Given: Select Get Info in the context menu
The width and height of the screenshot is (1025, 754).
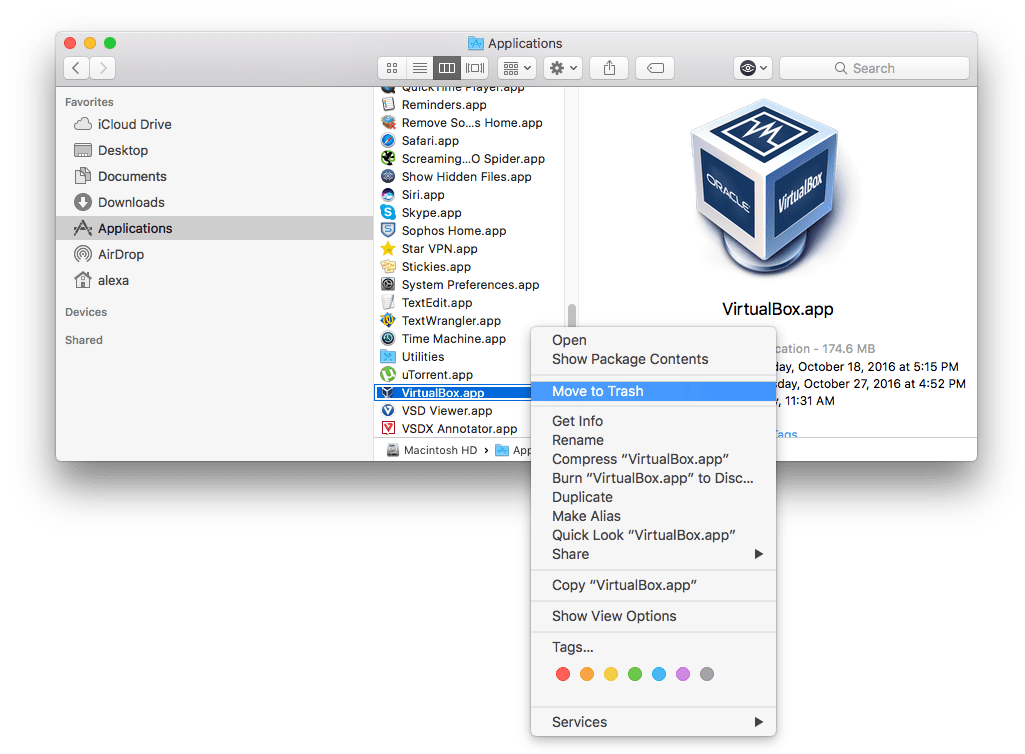Looking at the screenshot, I should pyautogui.click(x=577, y=421).
